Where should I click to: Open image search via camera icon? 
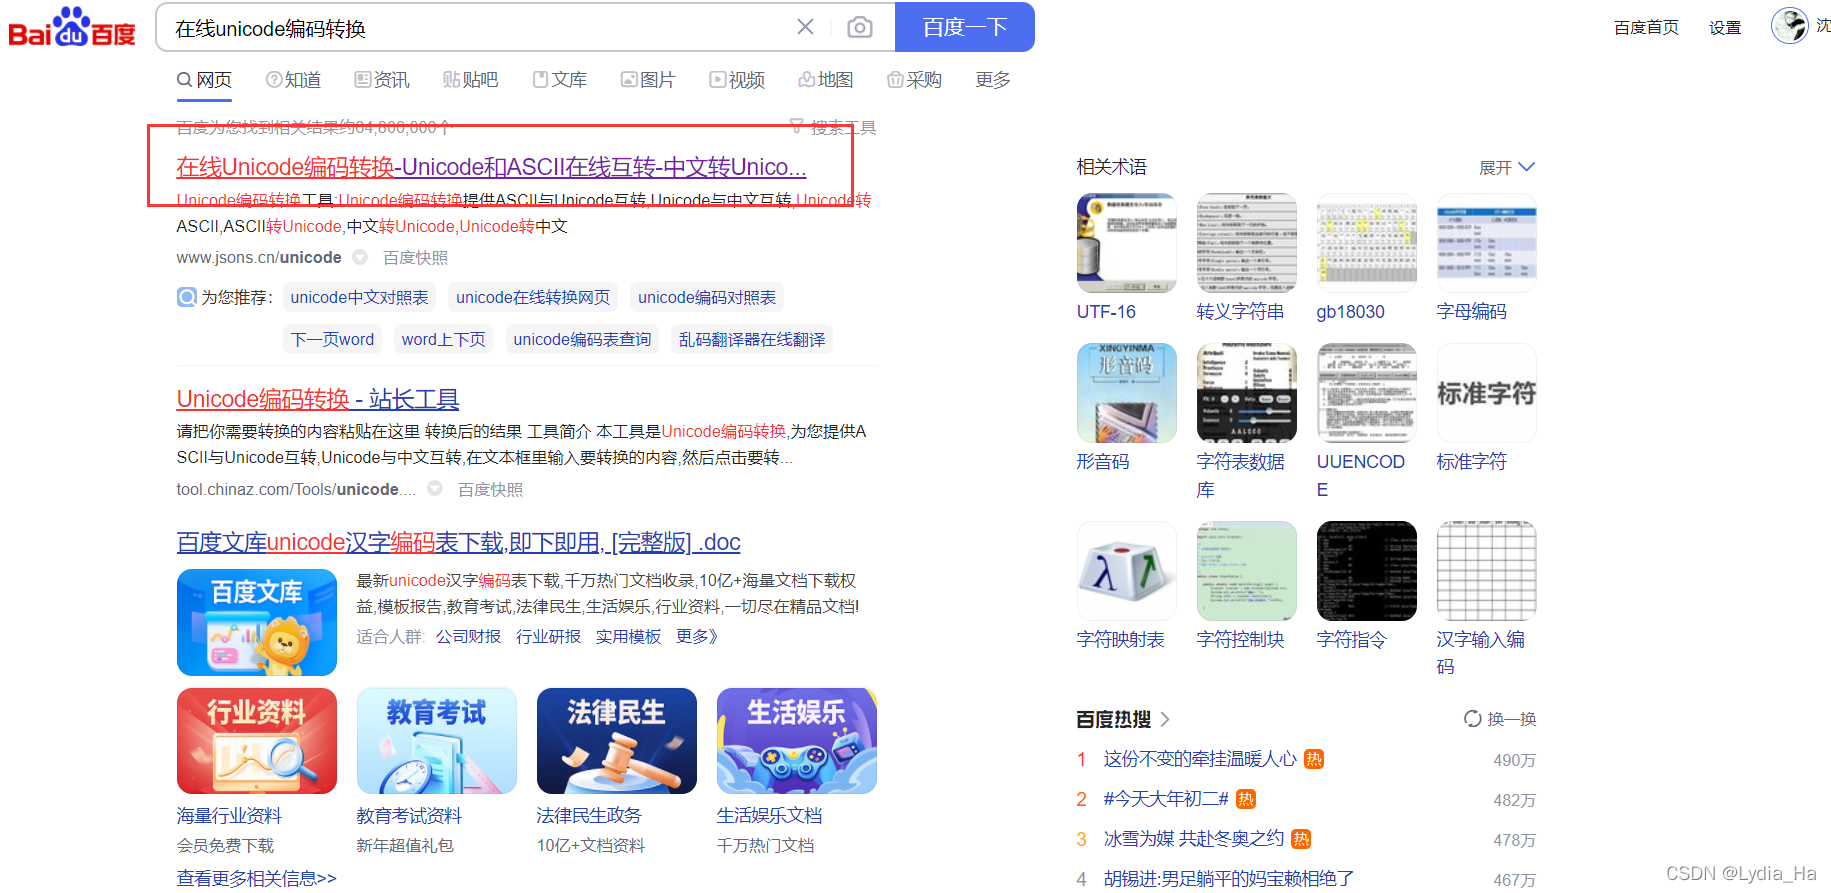tap(859, 27)
